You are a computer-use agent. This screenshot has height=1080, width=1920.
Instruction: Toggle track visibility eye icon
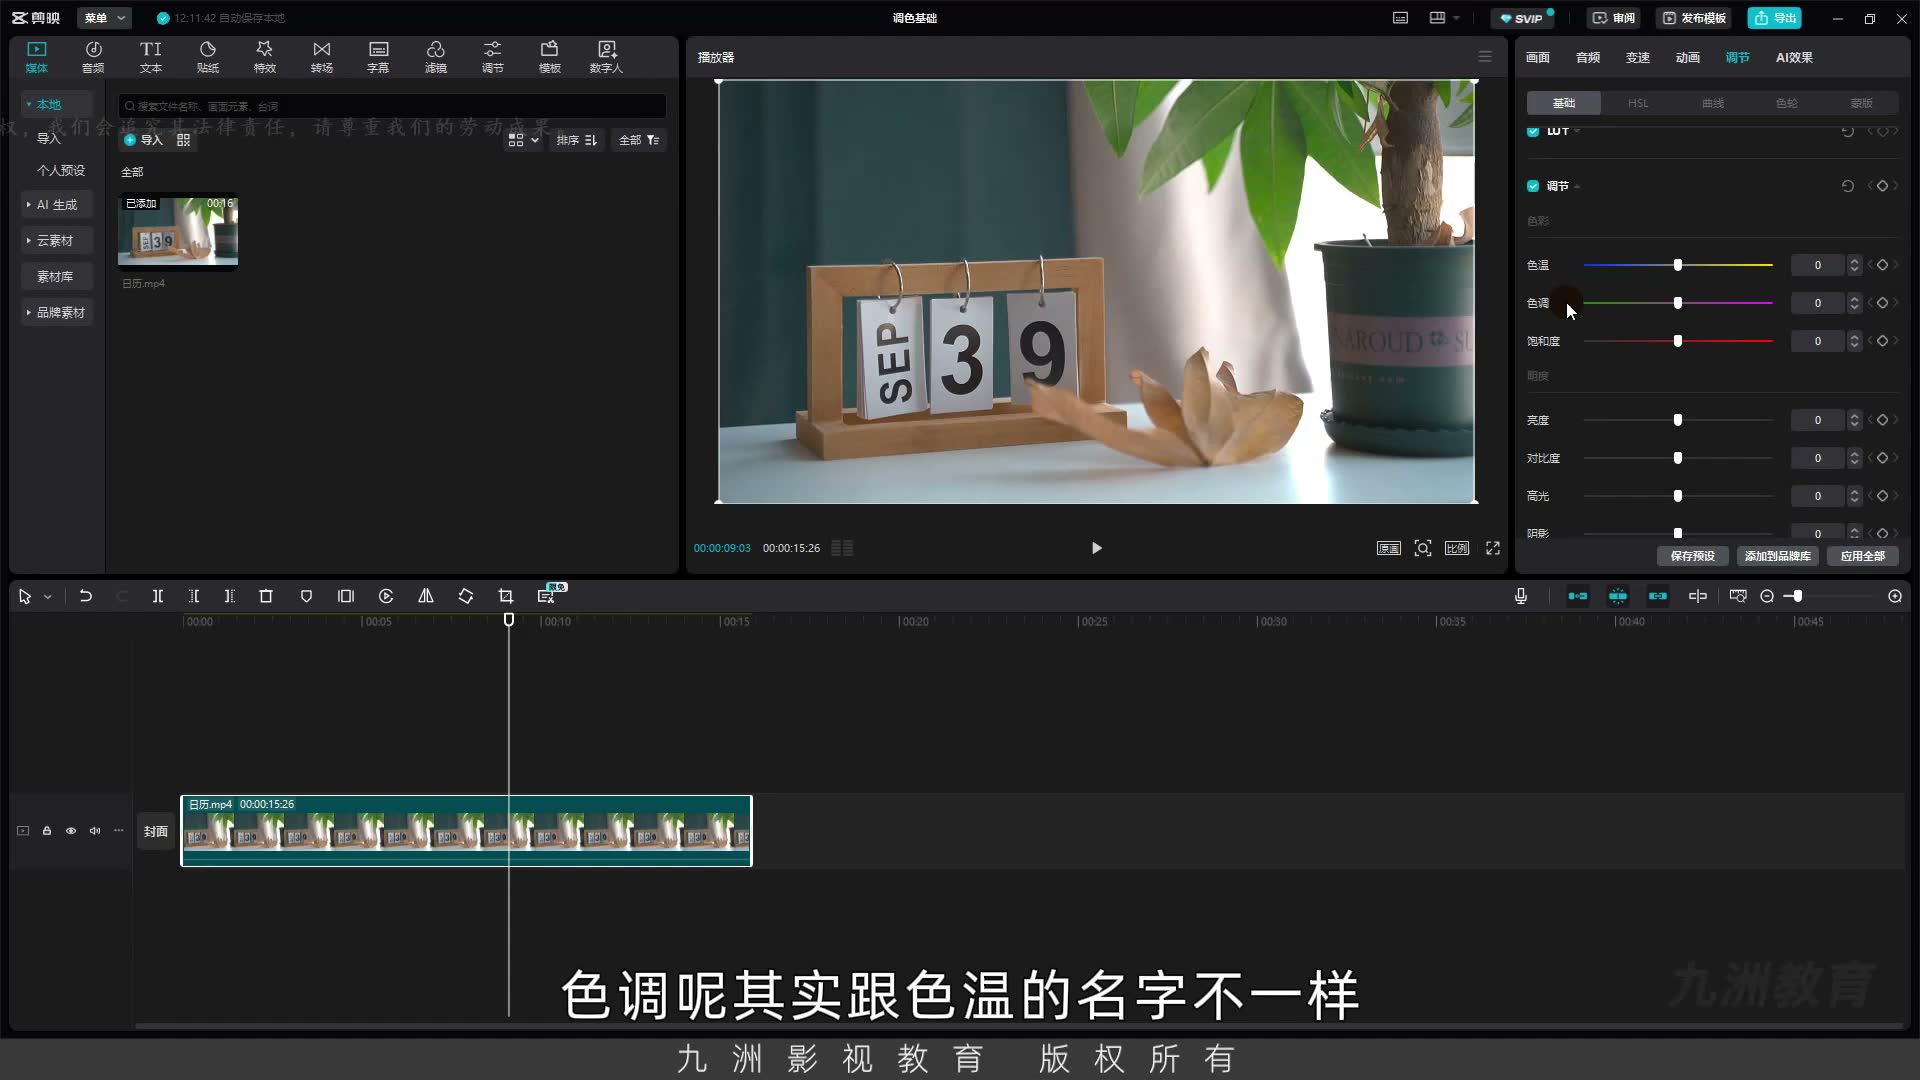pos(71,831)
